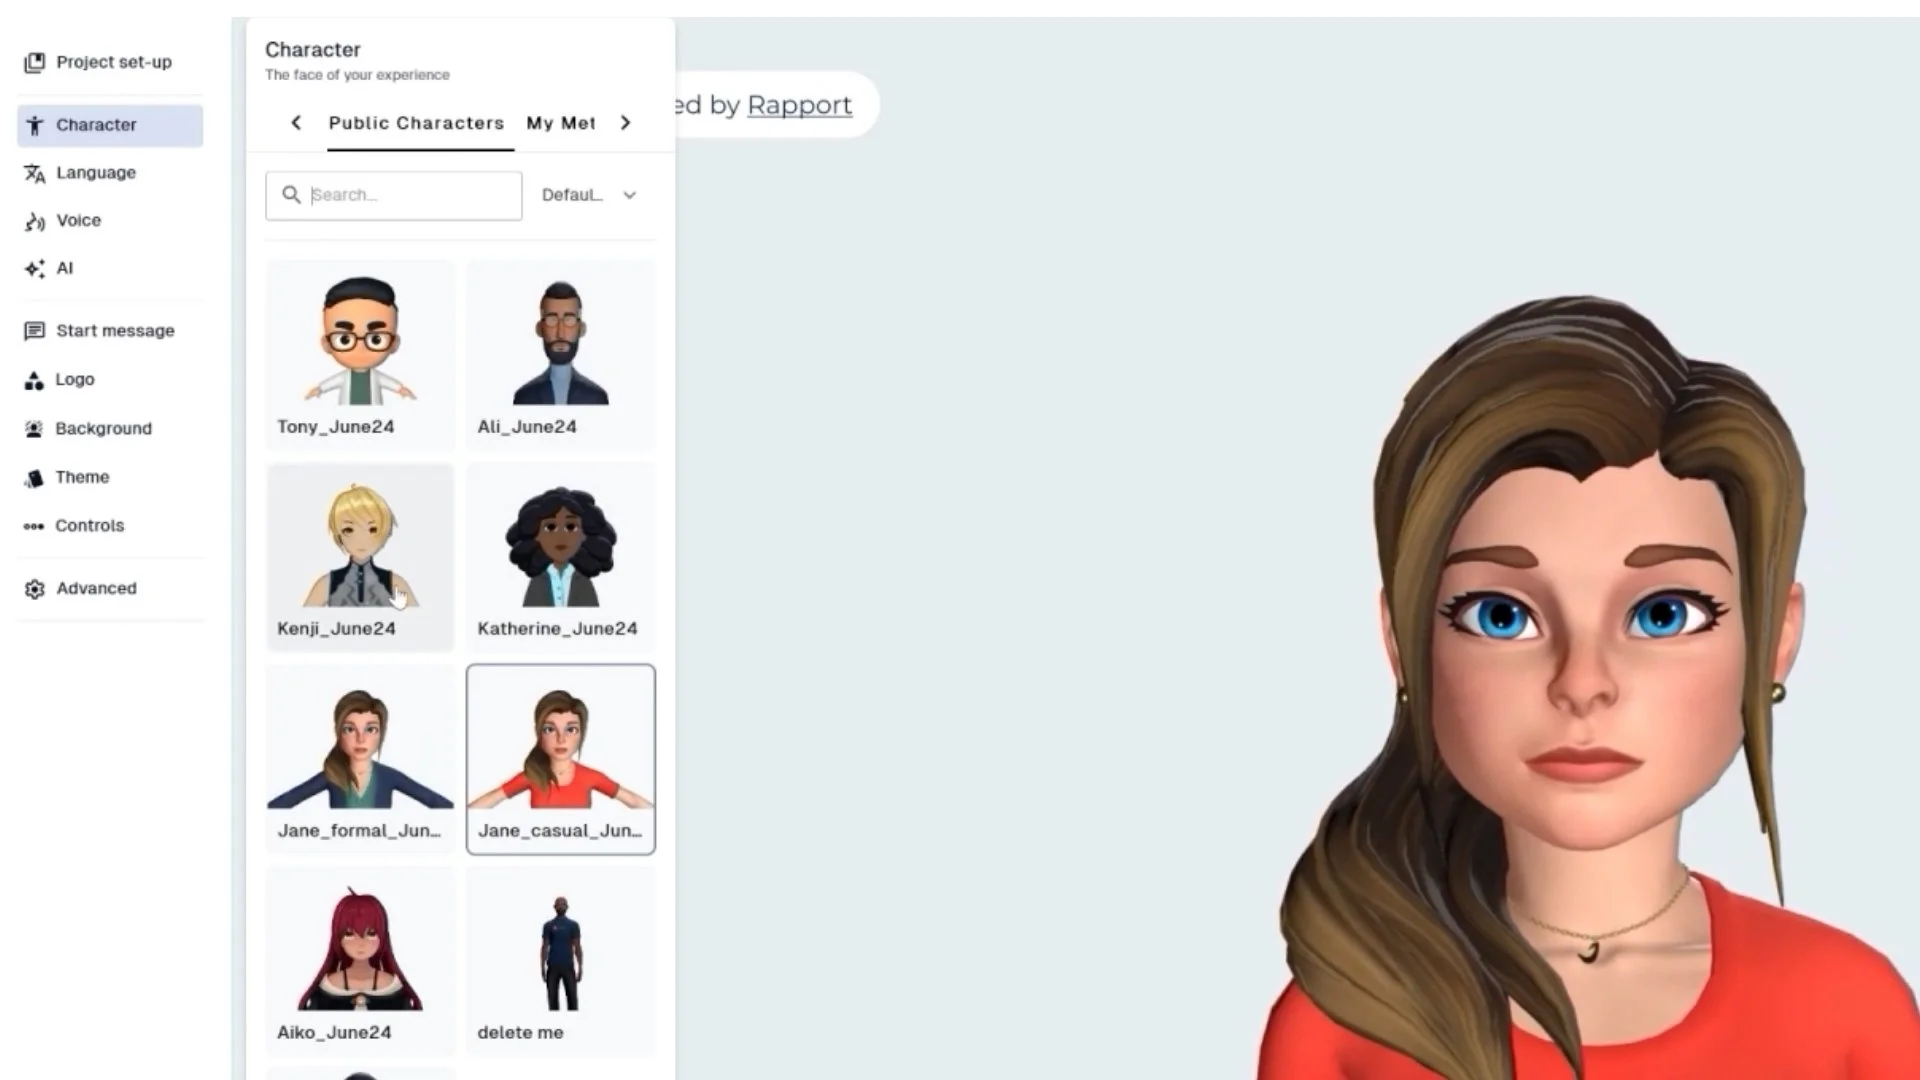The height and width of the screenshot is (1080, 1920).
Task: Open the Theme palette icon
Action: click(x=34, y=478)
